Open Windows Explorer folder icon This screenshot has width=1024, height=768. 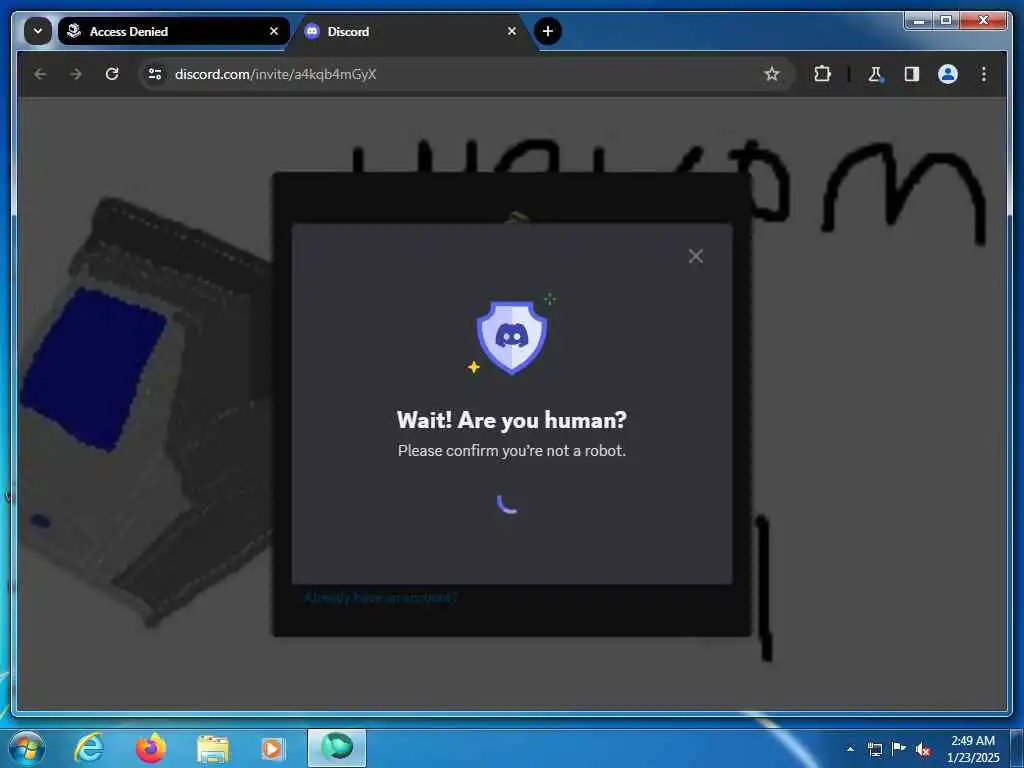213,748
